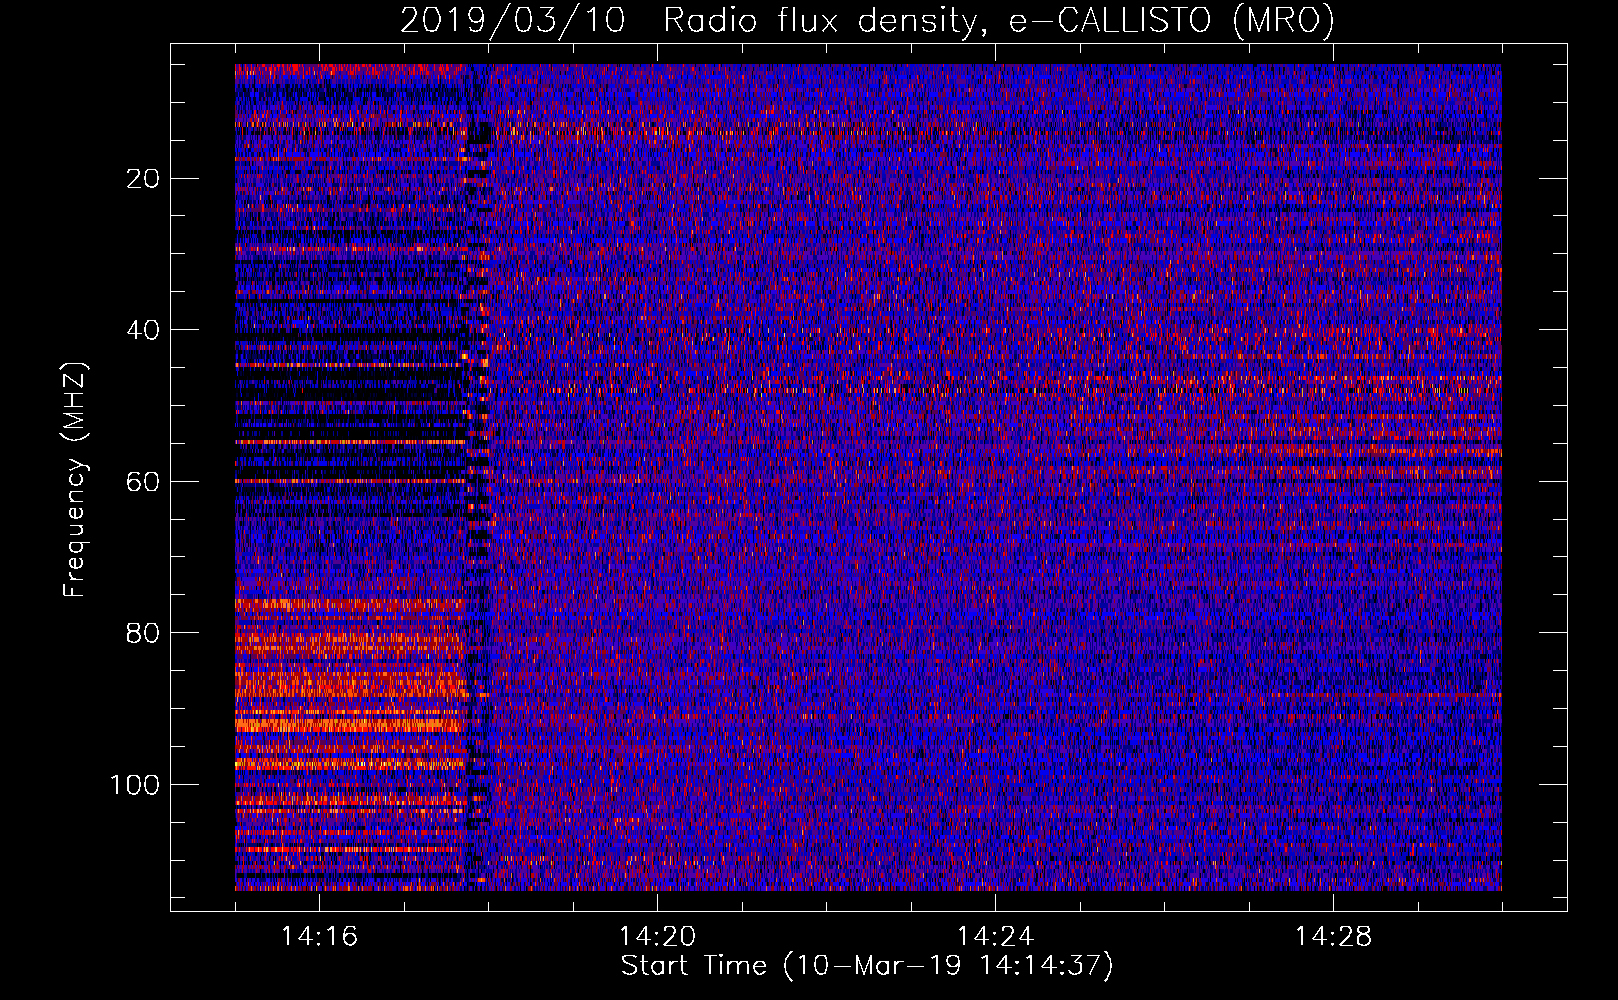Click the 14:24 time tick label
This screenshot has width=1618, height=1000.
coord(995,937)
